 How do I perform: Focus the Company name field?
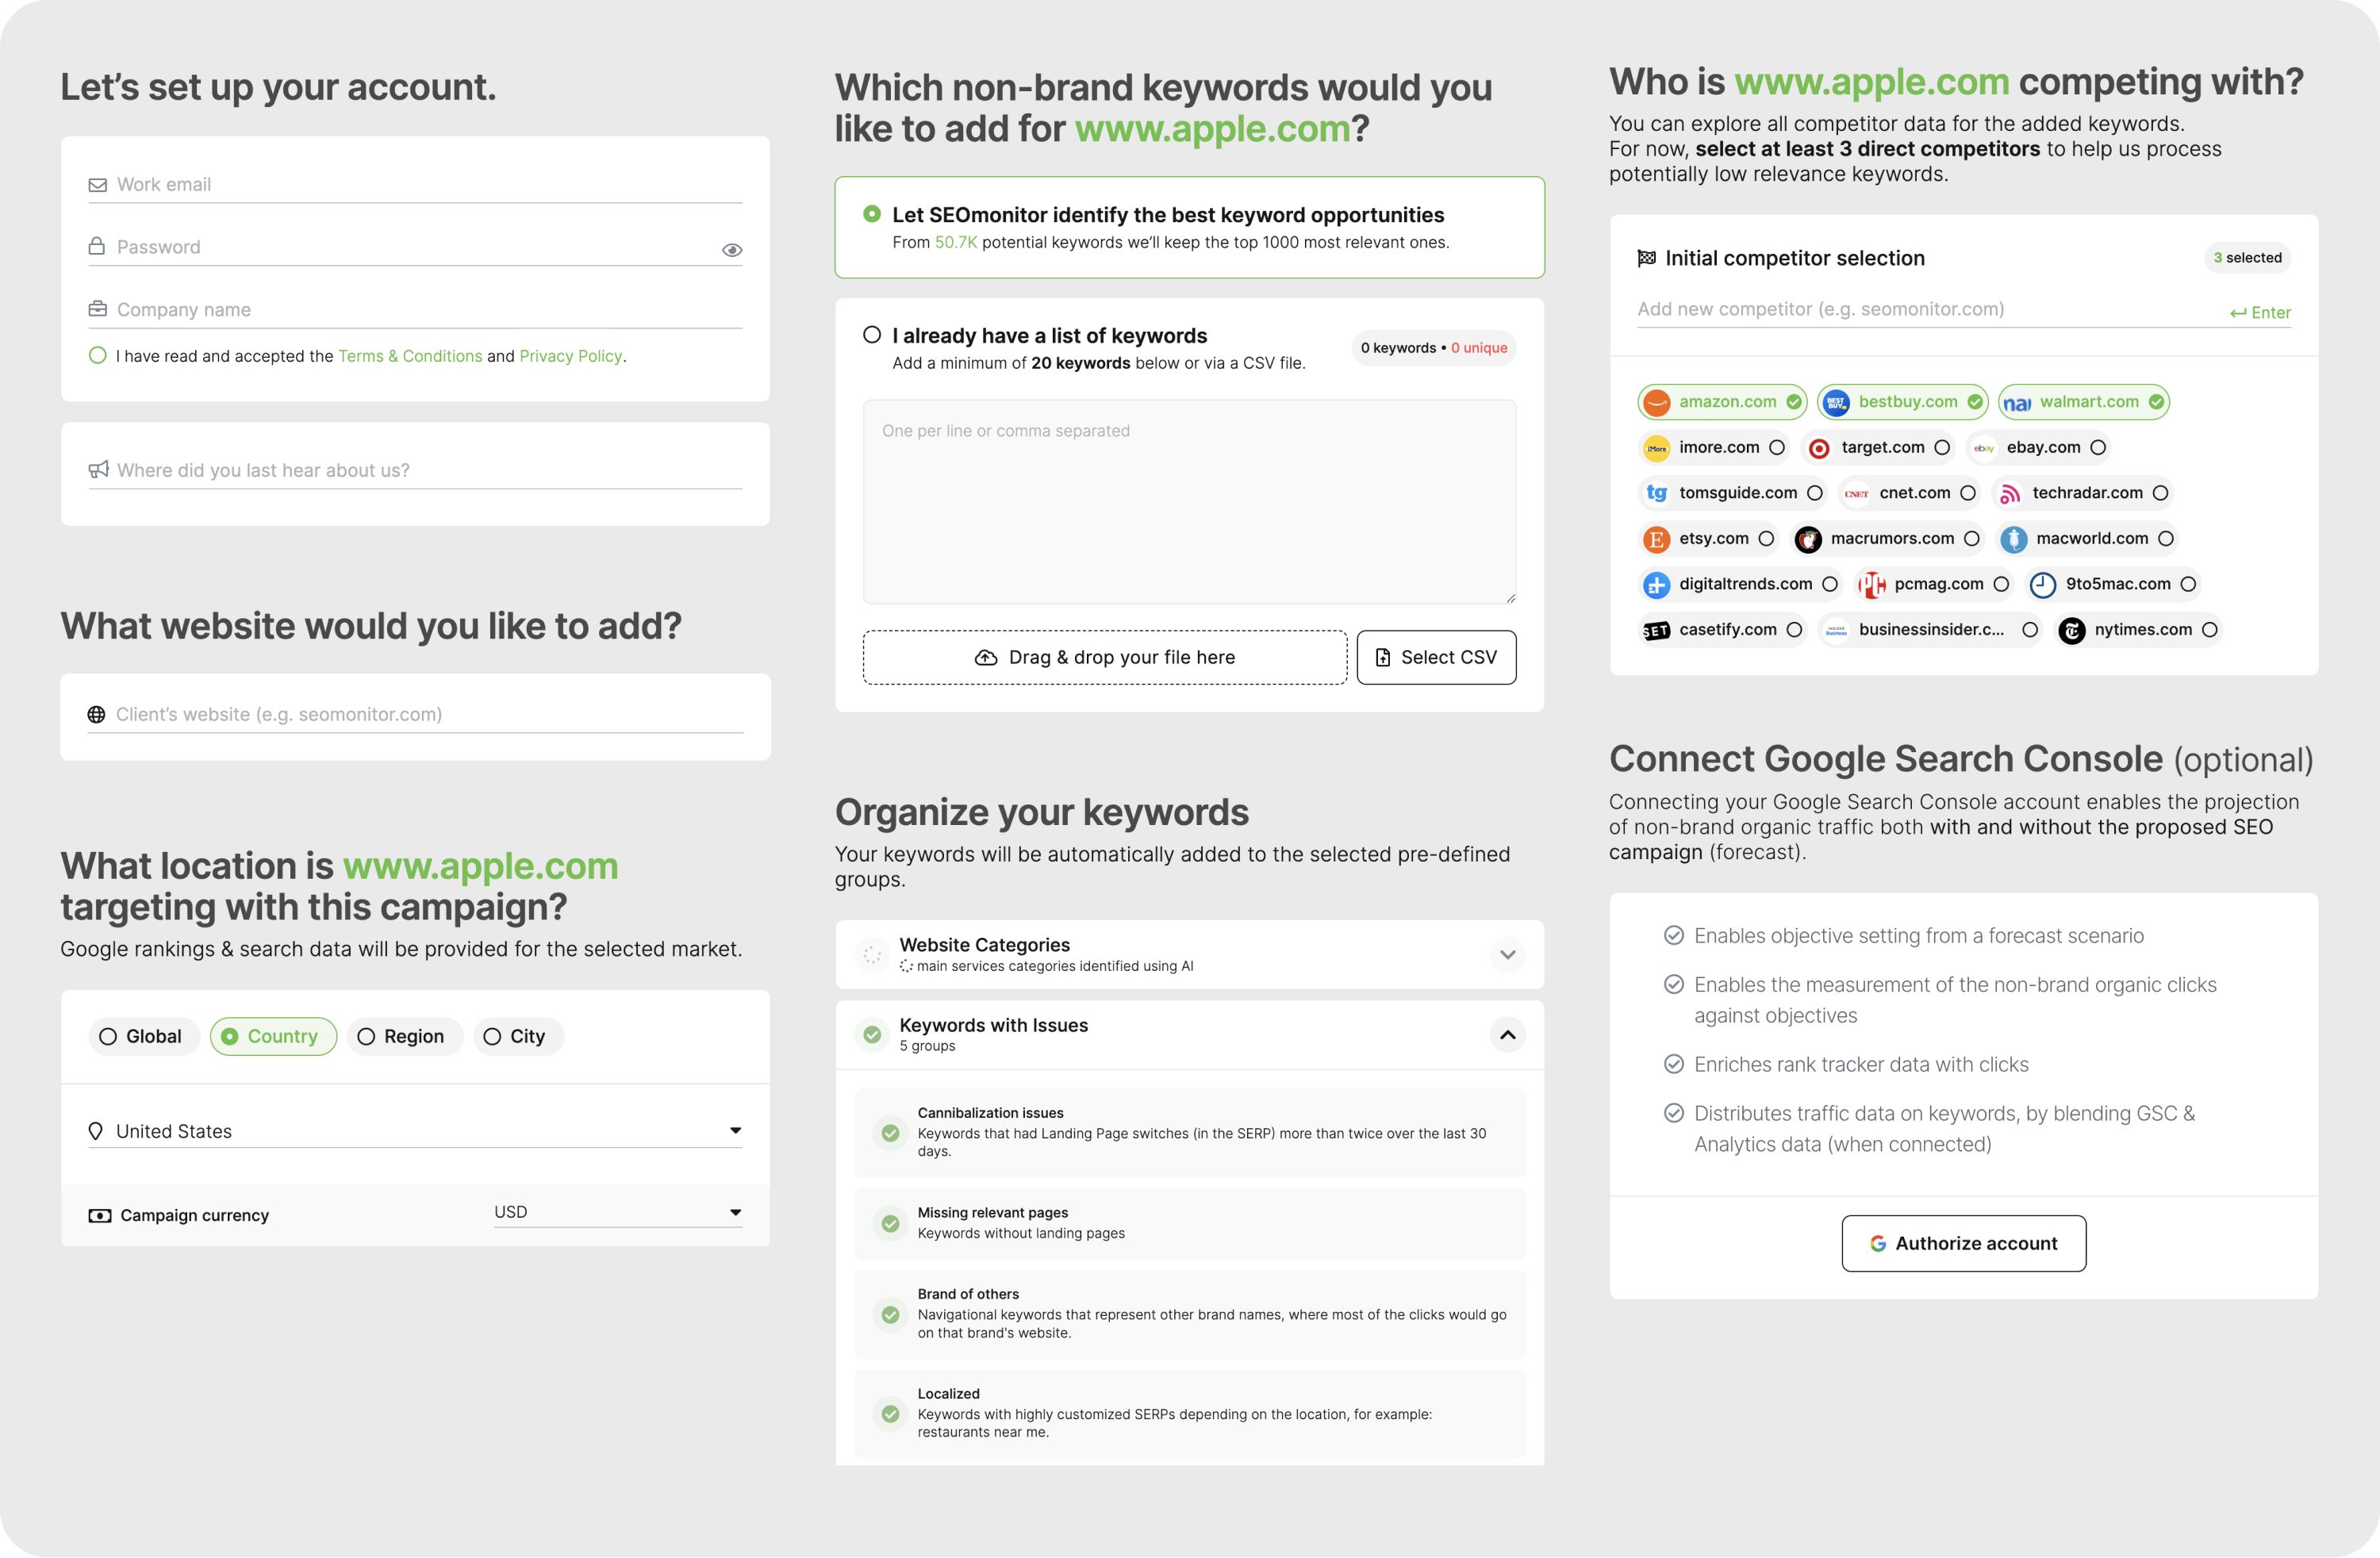[415, 310]
